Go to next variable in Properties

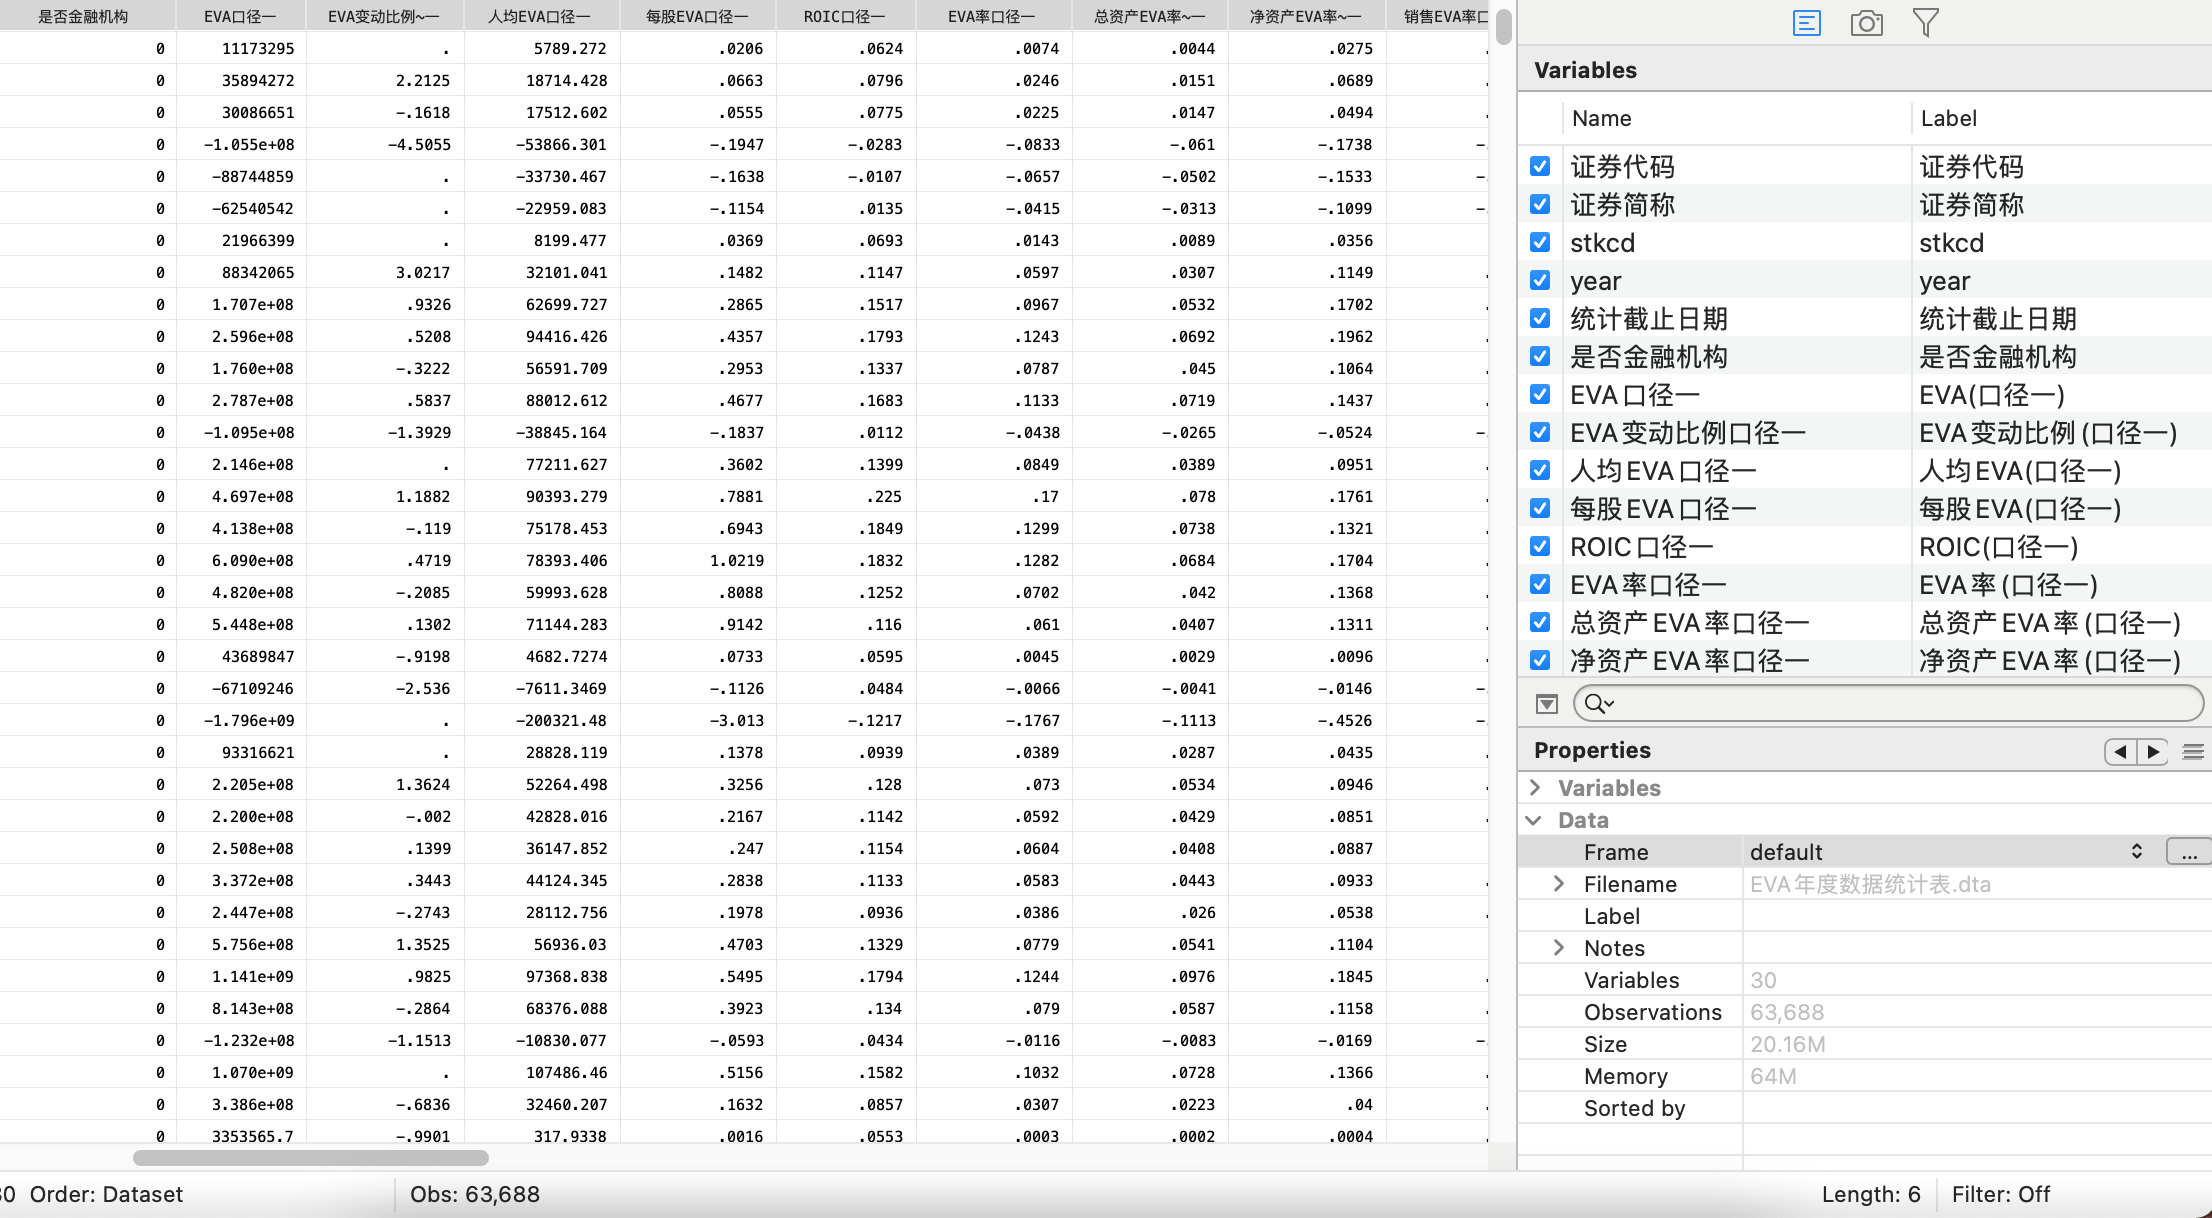pyautogui.click(x=2153, y=751)
